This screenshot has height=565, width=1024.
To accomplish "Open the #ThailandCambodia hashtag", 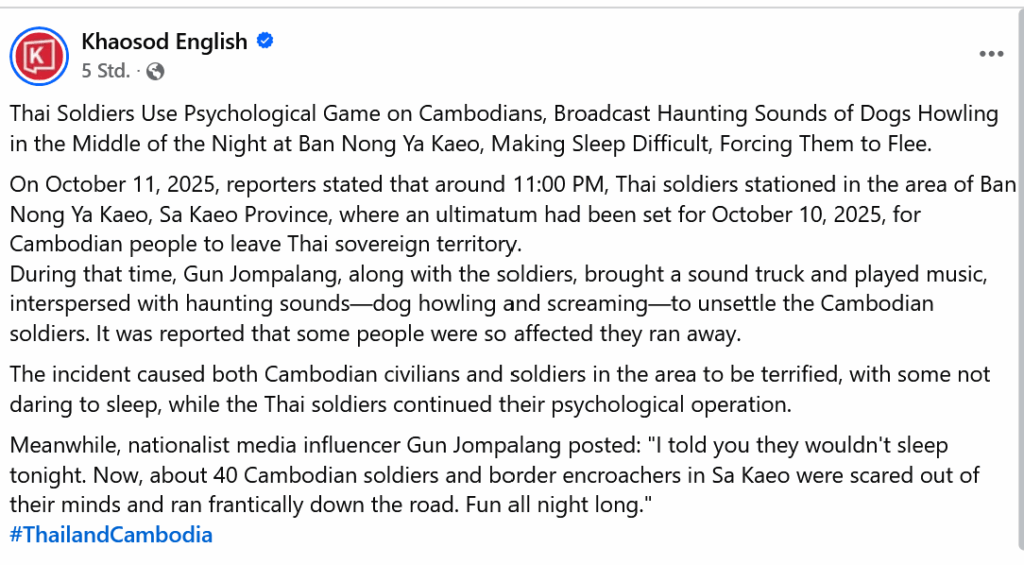I will click(111, 534).
